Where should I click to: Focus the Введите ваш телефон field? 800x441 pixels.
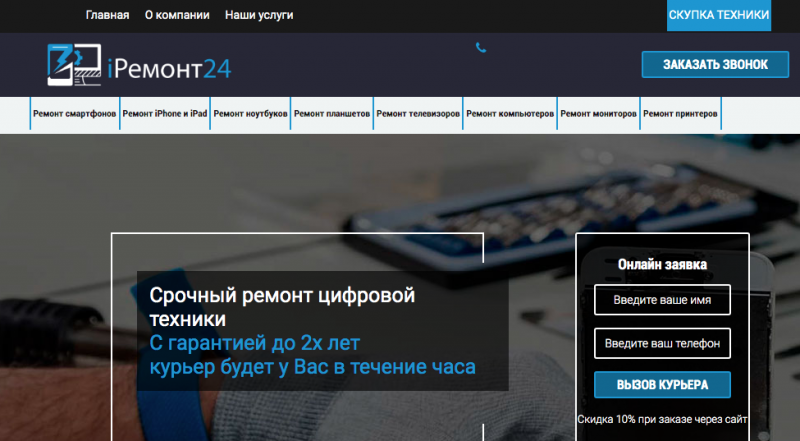point(662,344)
